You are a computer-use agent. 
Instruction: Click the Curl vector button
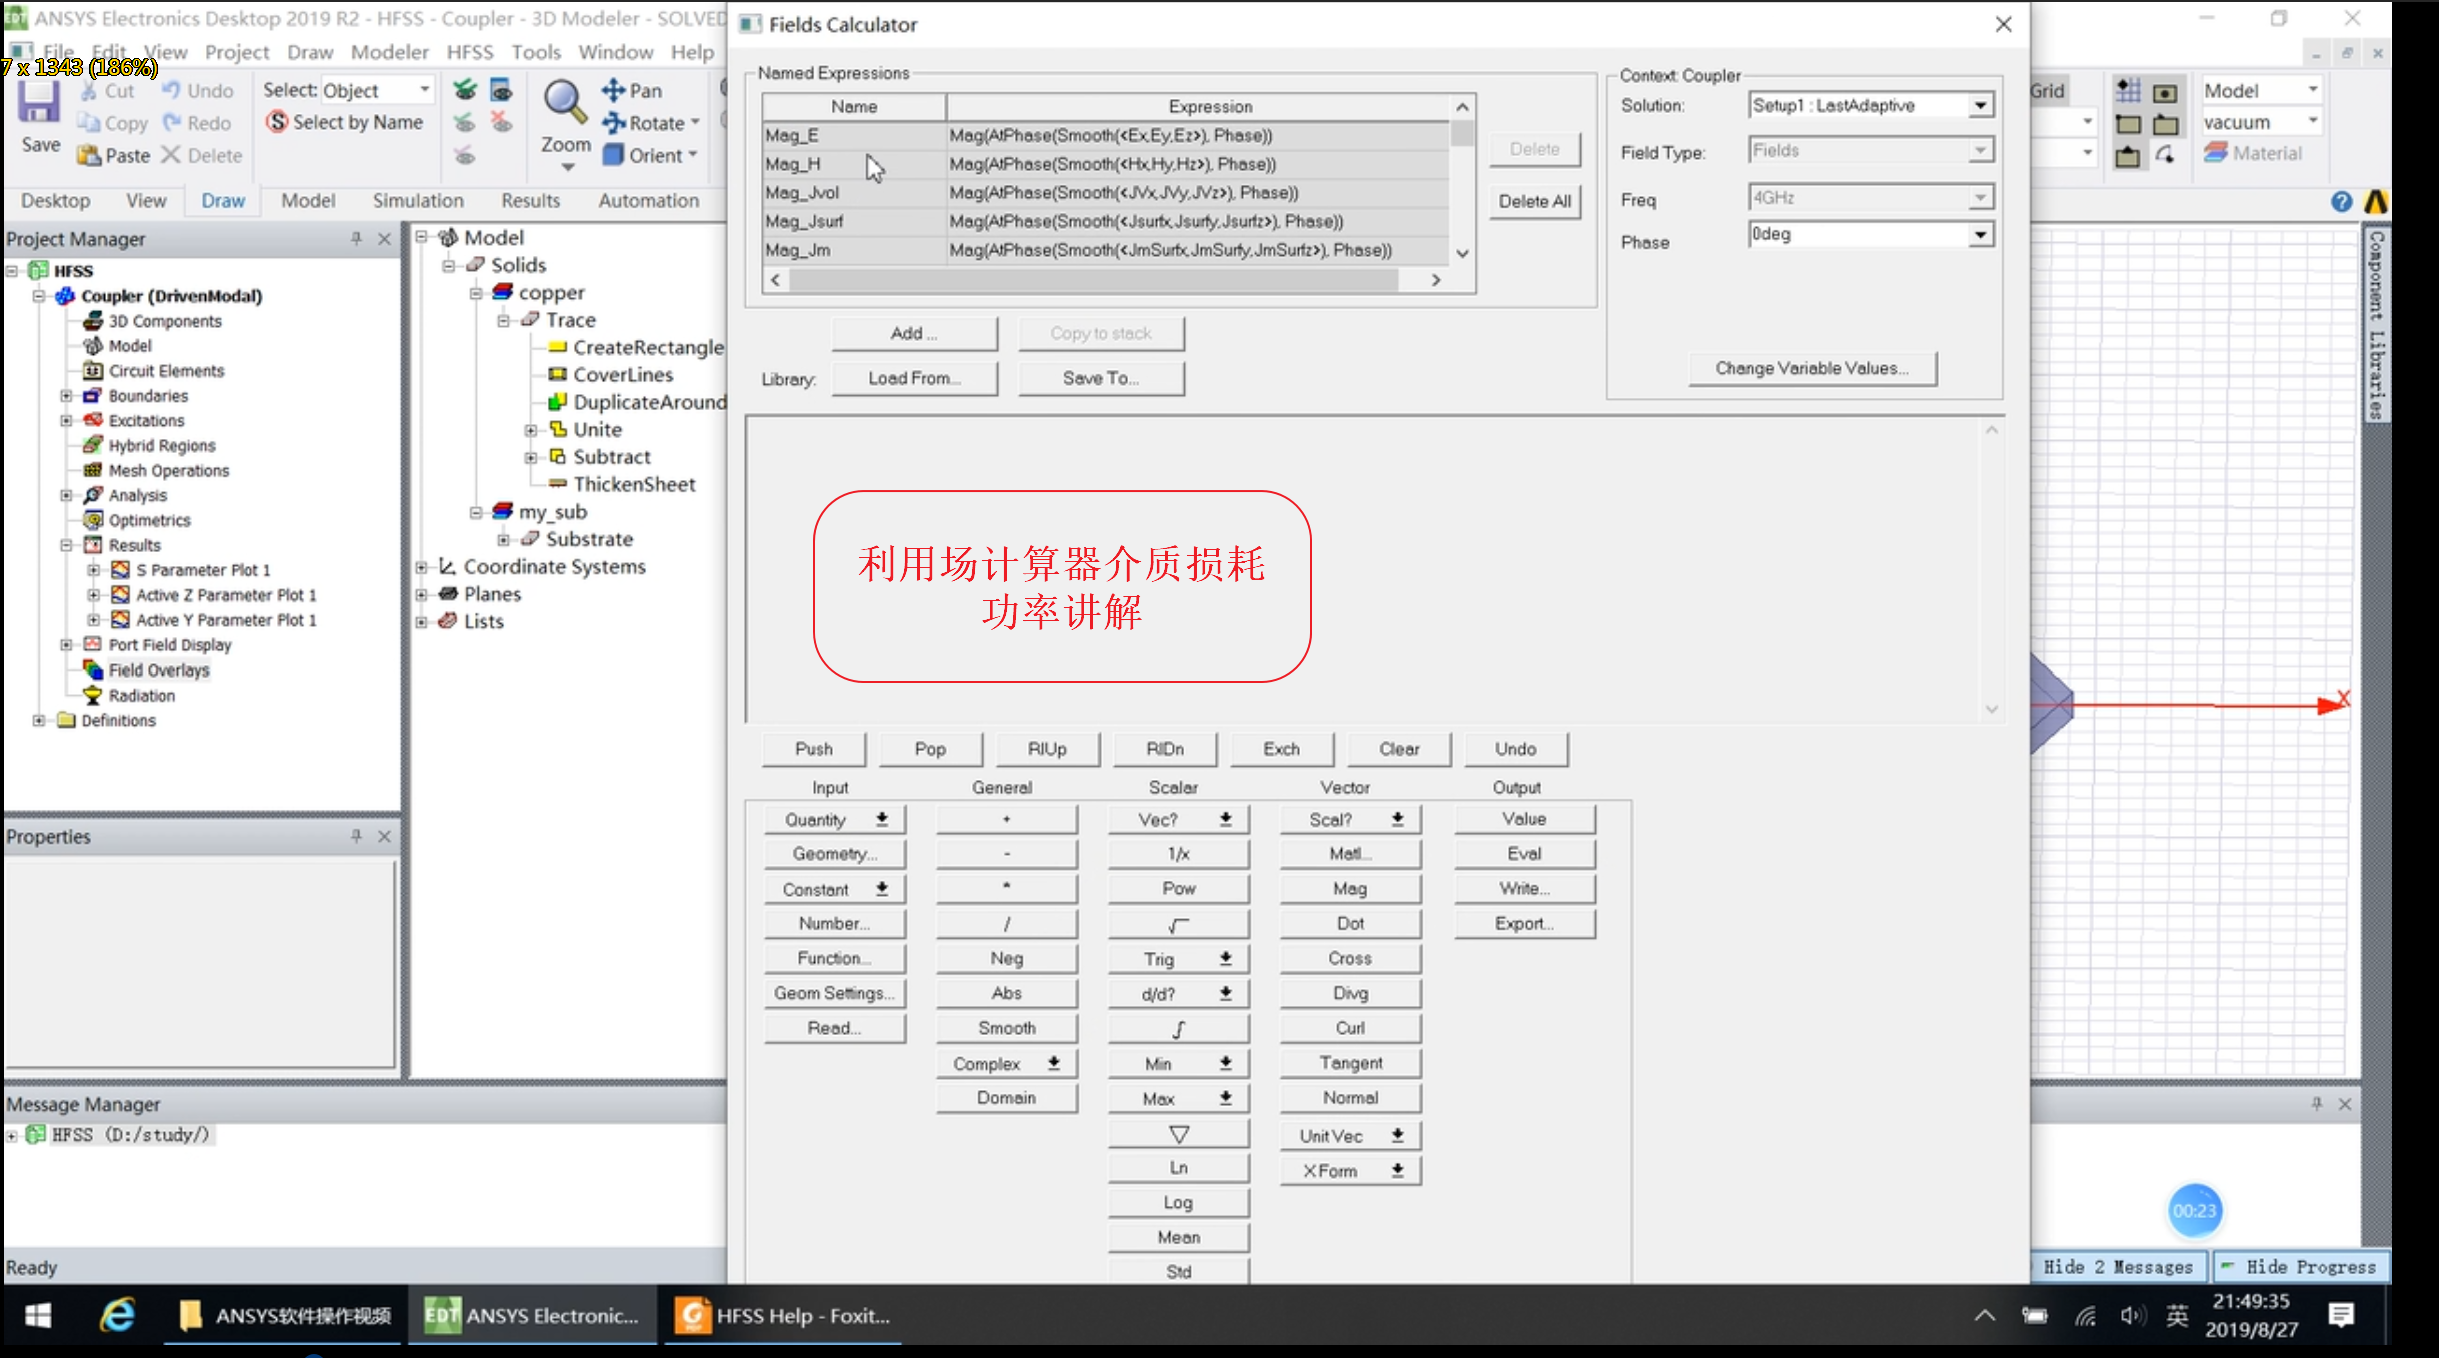1350,1028
